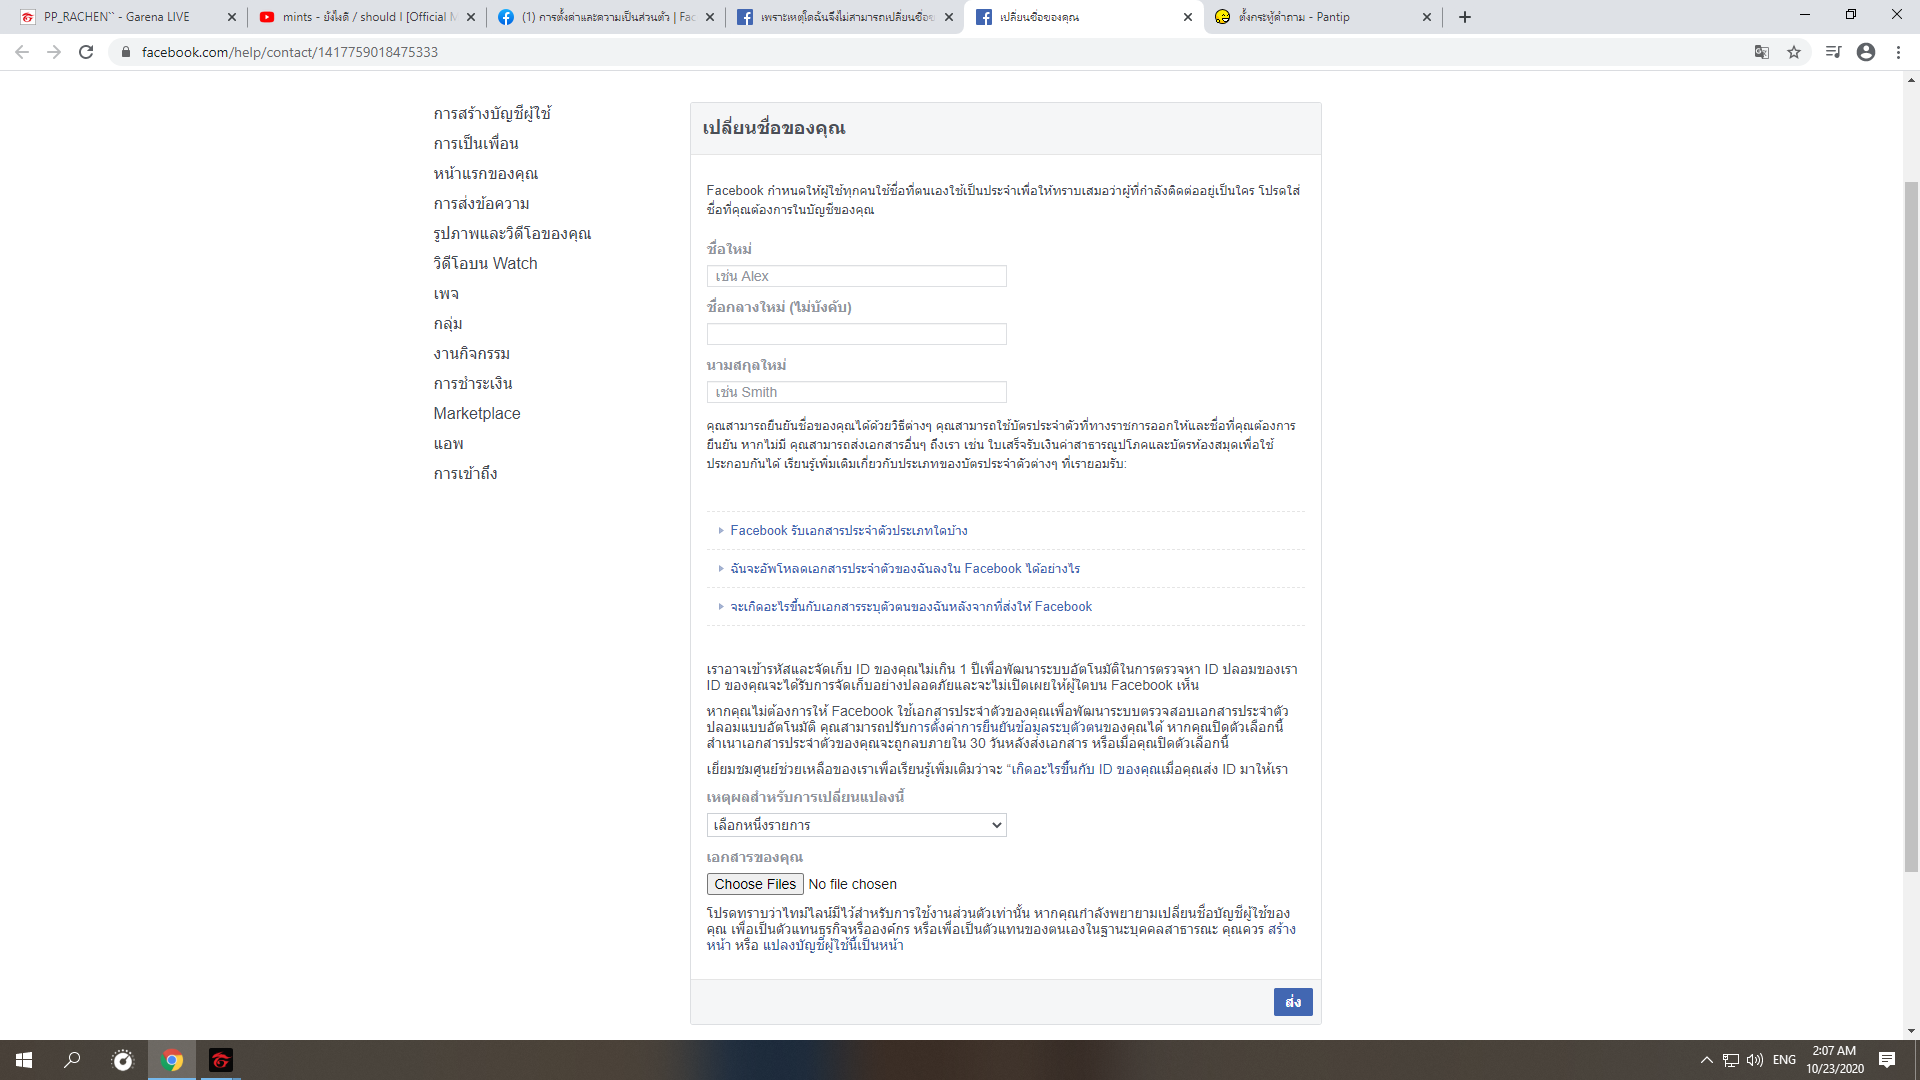Open Garena app in taskbar

point(221,1060)
